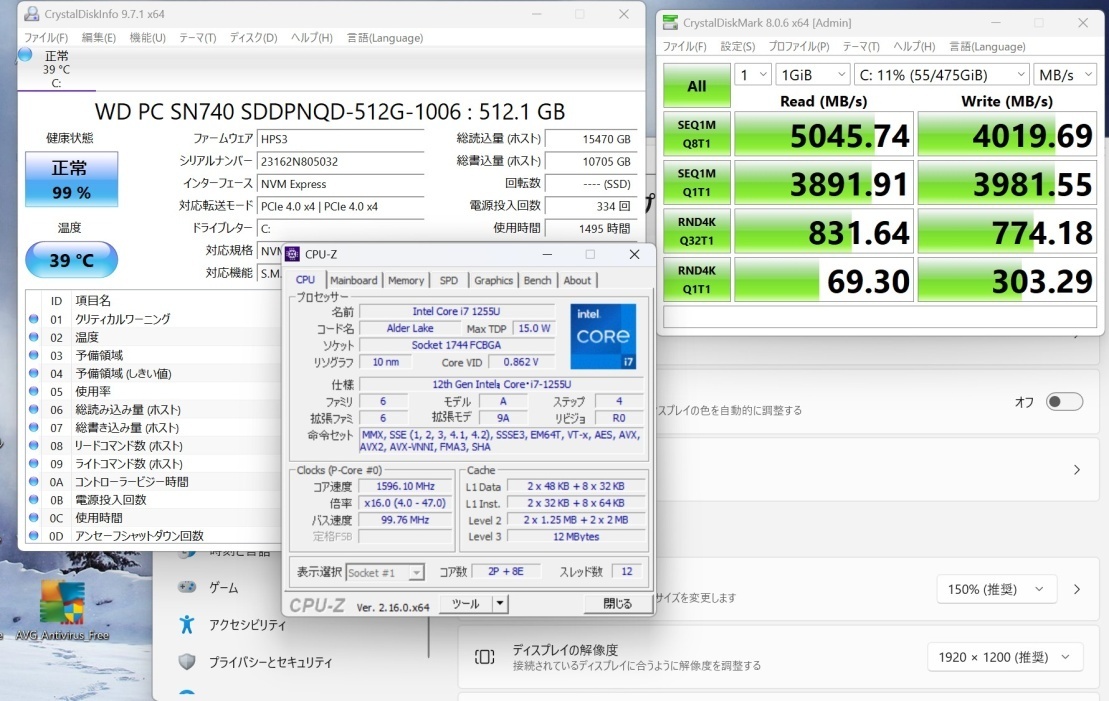Click the display resolution icon

click(x=485, y=657)
